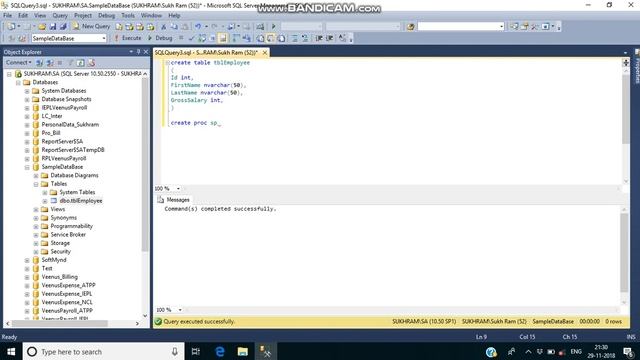This screenshot has height=360, width=640.
Task: Click the Refresh icon in Object Explorer
Action: 80,62
